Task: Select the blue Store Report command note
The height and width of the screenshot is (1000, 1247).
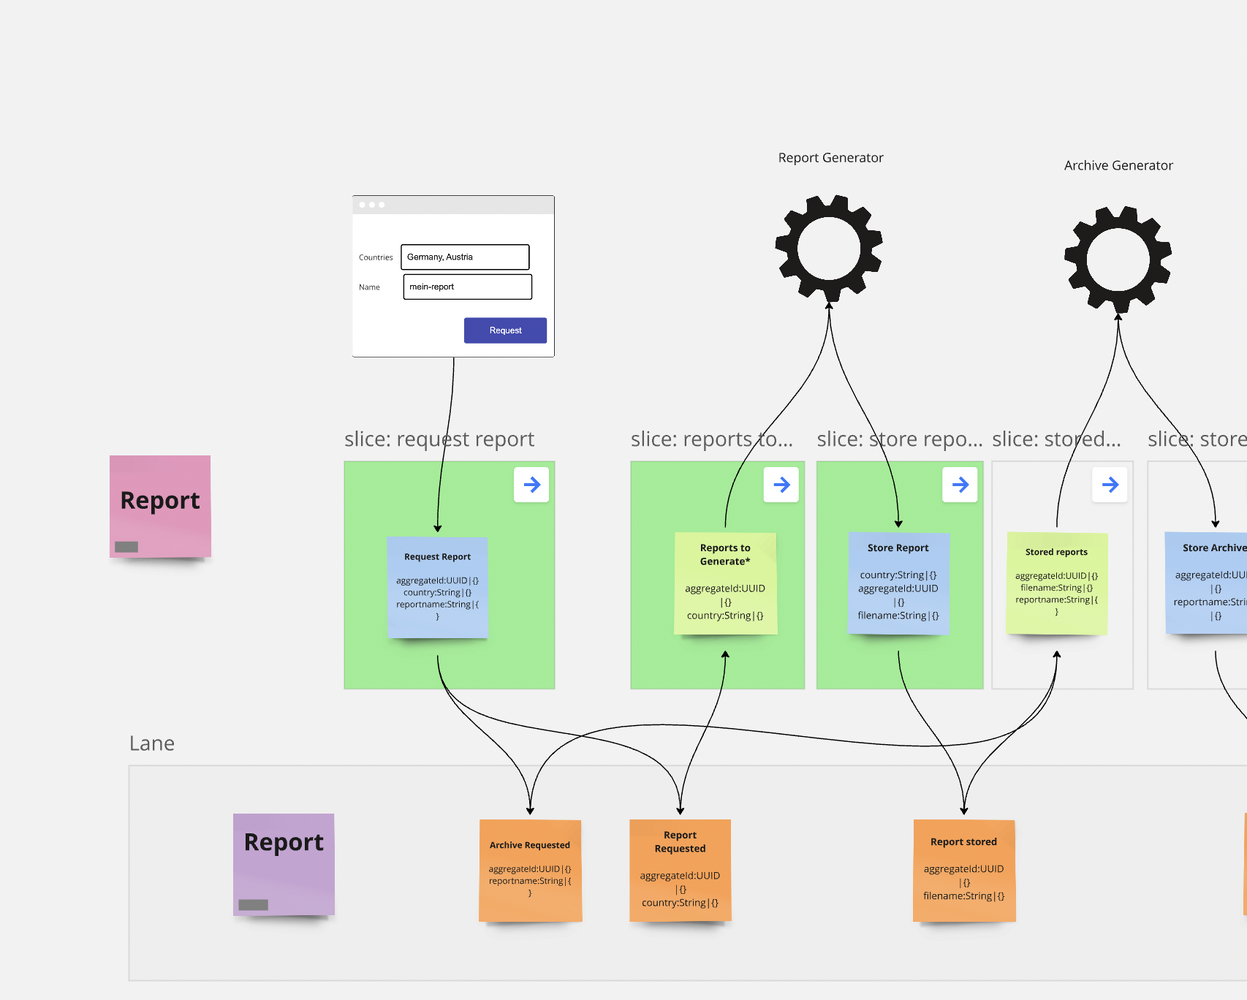Action: tap(898, 583)
